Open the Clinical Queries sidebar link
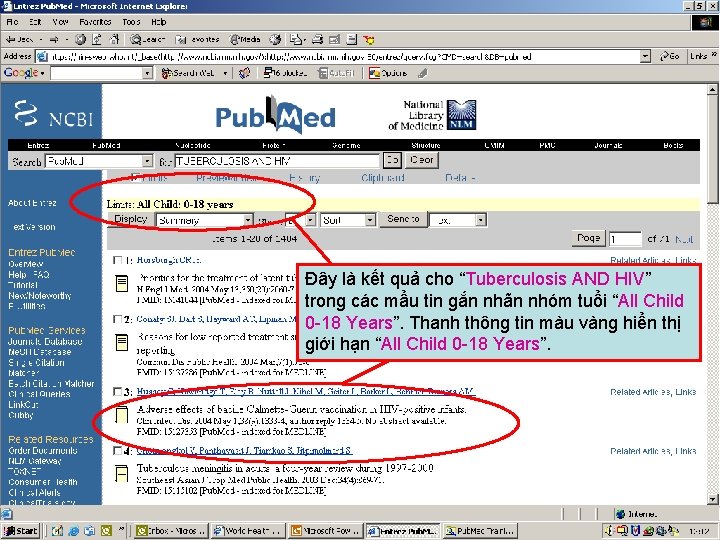 [39, 394]
